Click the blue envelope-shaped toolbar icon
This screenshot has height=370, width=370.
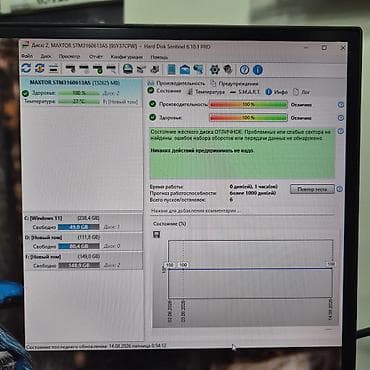point(185,70)
